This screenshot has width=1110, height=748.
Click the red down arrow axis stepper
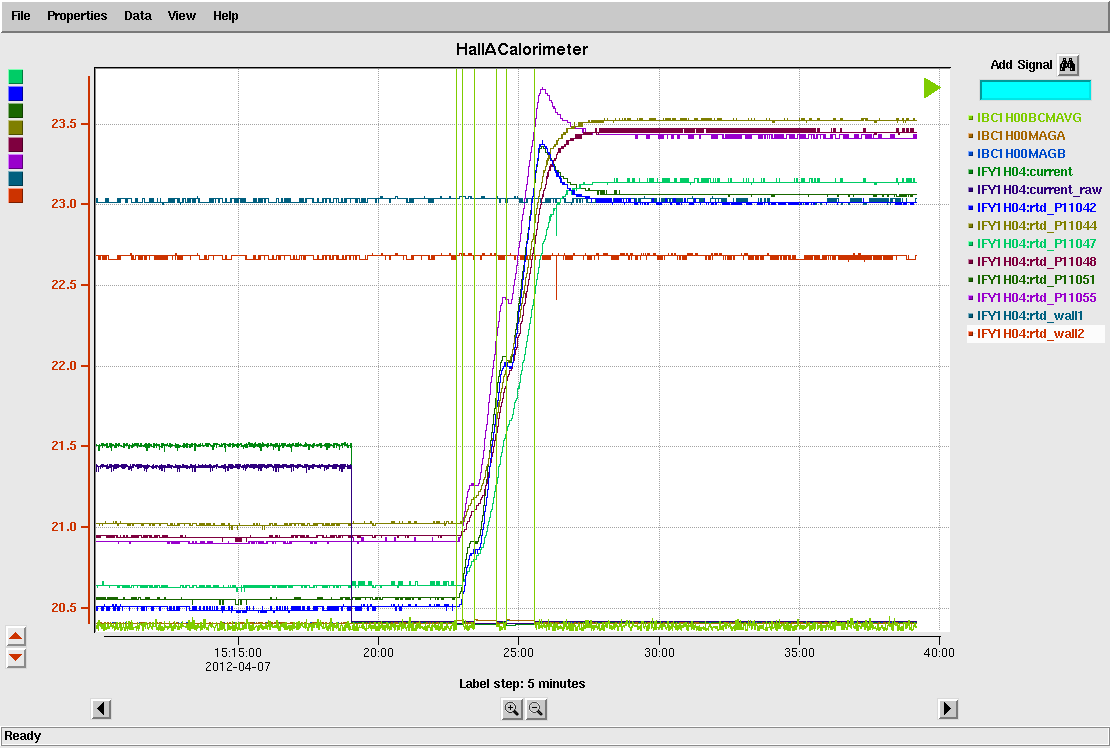click(16, 658)
